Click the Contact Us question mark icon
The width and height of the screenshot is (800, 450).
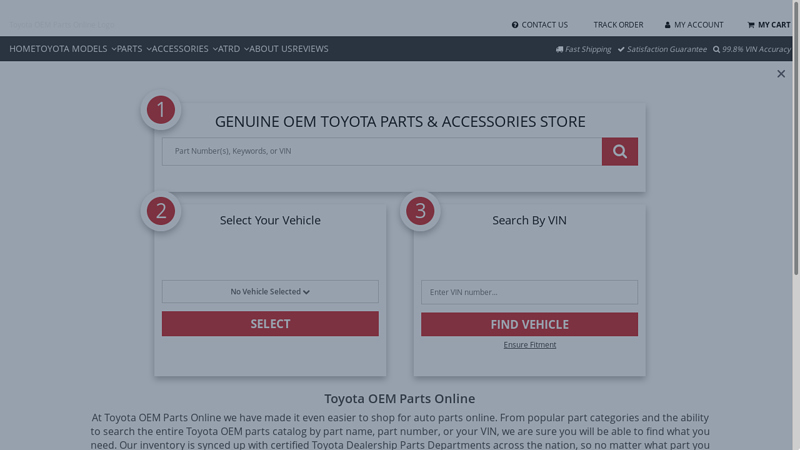[x=515, y=24]
